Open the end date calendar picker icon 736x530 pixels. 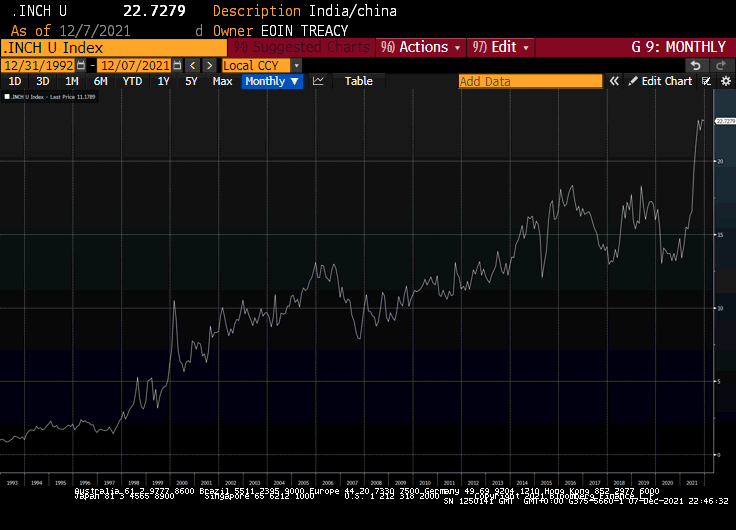177,65
